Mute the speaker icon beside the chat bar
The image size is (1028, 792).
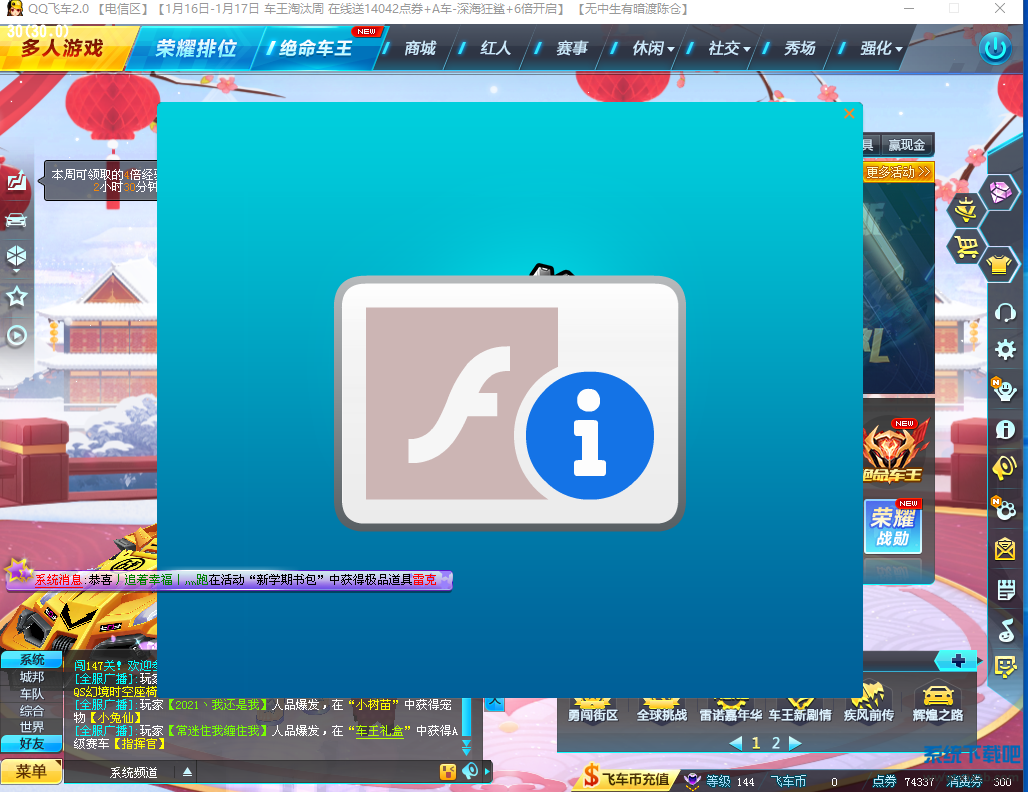pyautogui.click(x=470, y=770)
